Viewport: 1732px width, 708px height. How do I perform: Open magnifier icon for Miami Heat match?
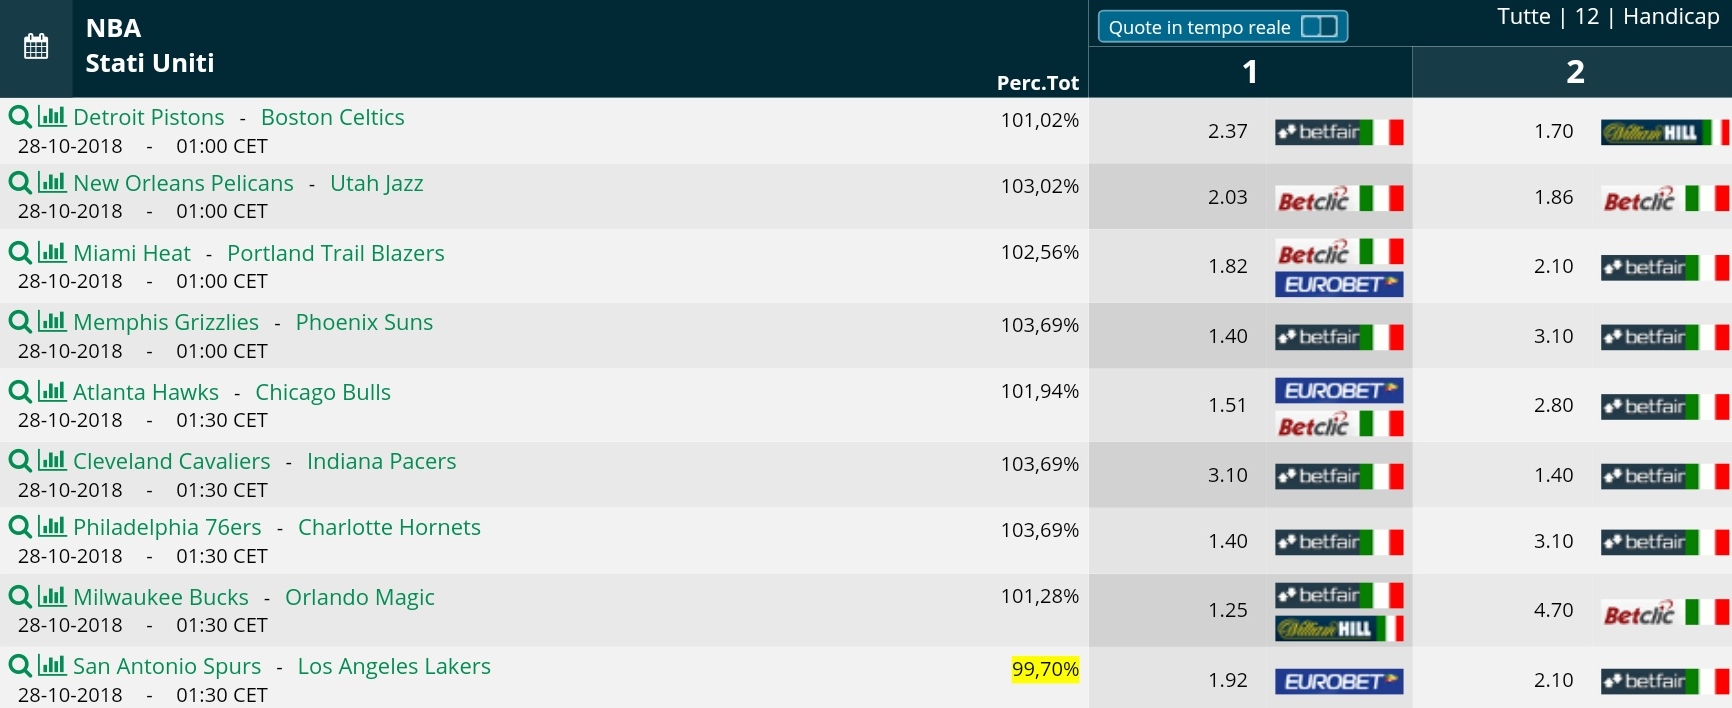click(x=19, y=253)
